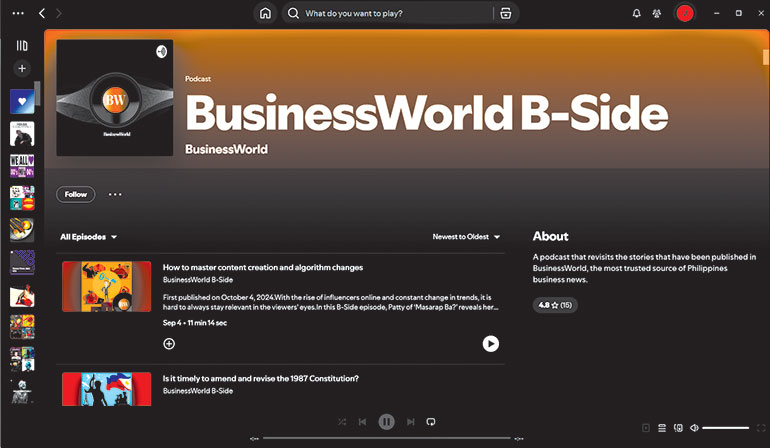Click the volume slider bar
The width and height of the screenshot is (770, 448).
coord(726,428)
